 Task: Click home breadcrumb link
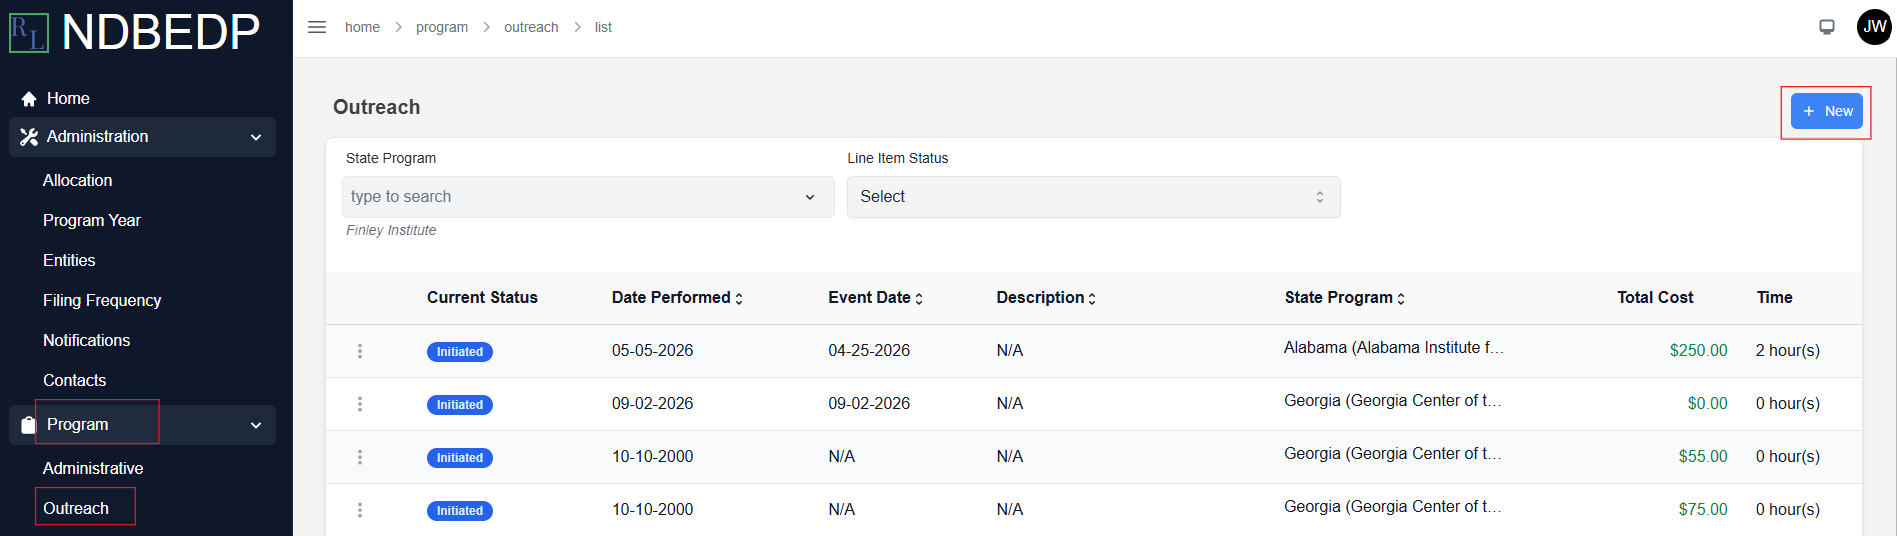[x=362, y=27]
